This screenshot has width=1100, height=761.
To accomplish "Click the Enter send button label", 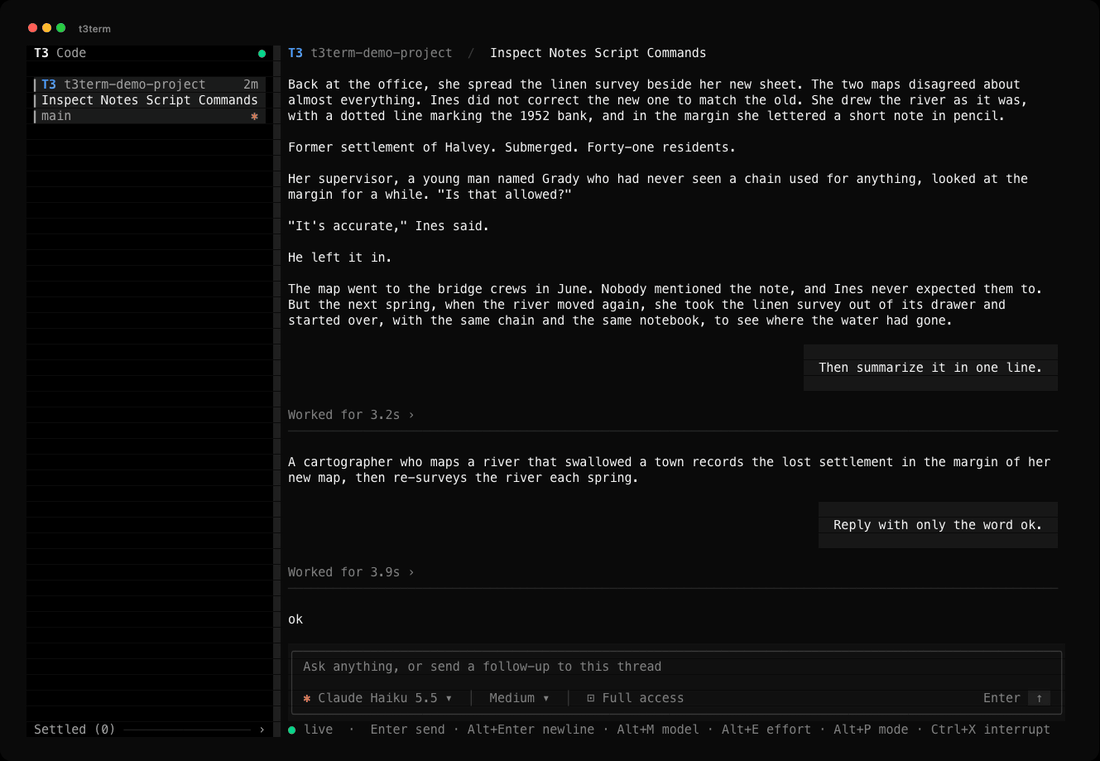I will (1001, 698).
